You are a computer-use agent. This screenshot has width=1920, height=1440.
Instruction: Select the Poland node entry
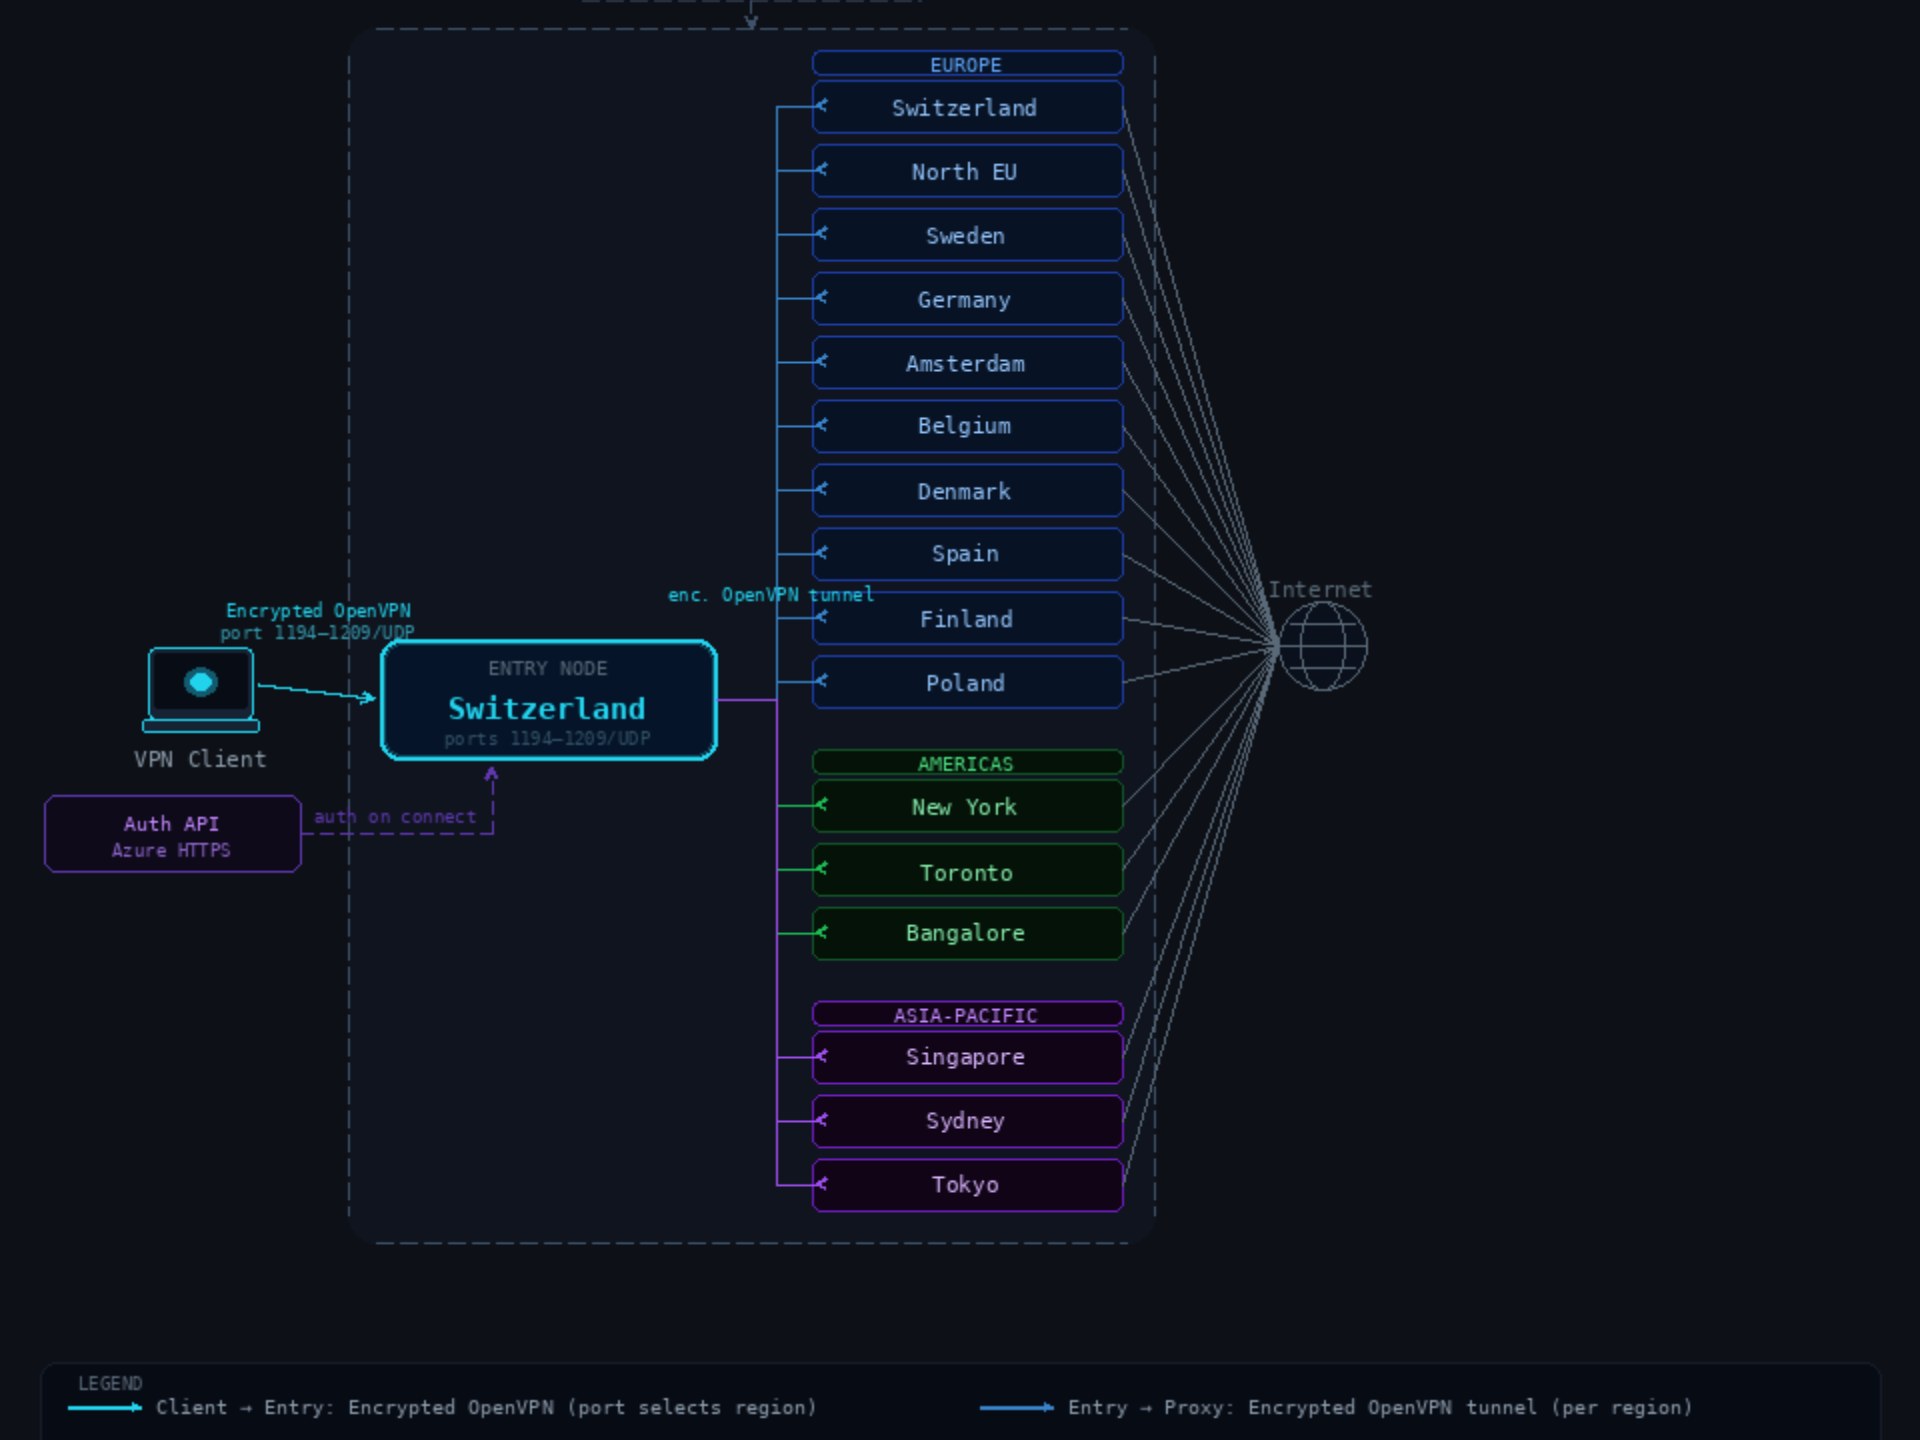coord(965,683)
